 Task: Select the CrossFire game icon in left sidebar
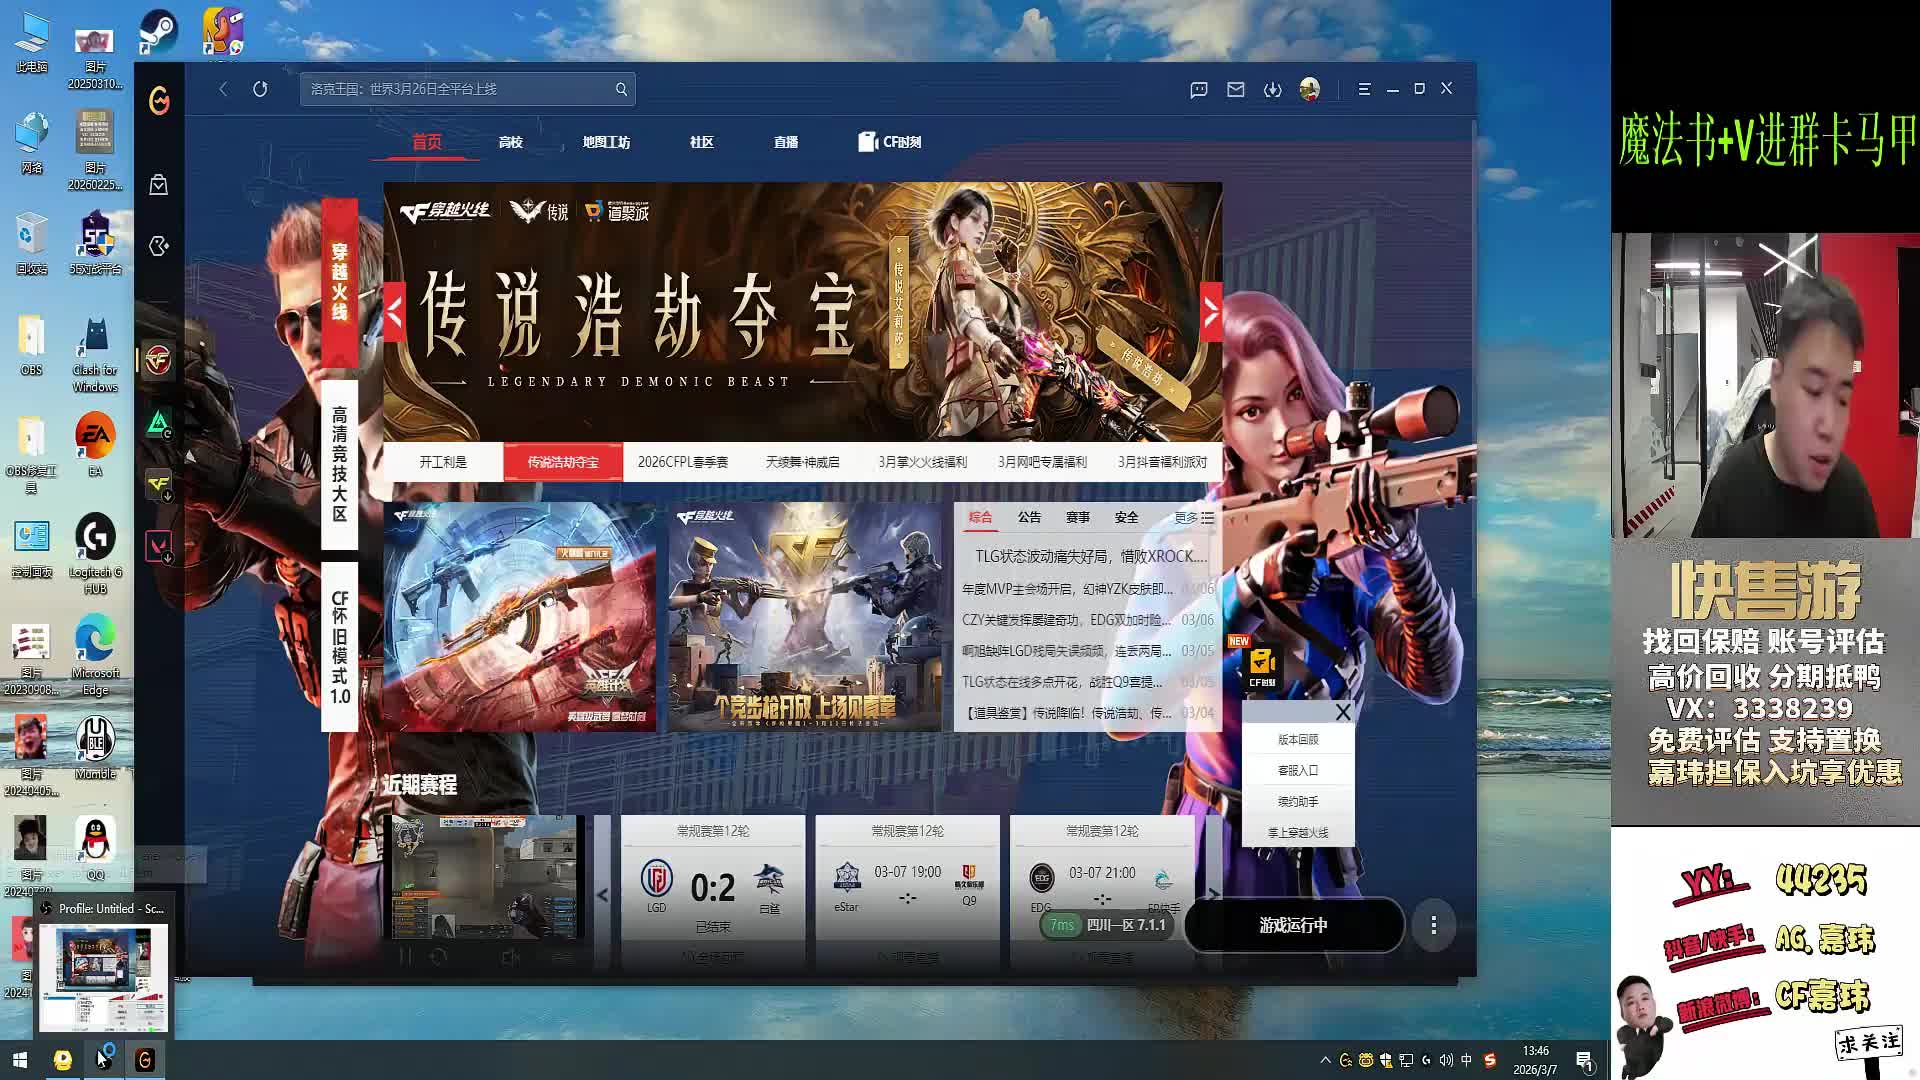157,362
